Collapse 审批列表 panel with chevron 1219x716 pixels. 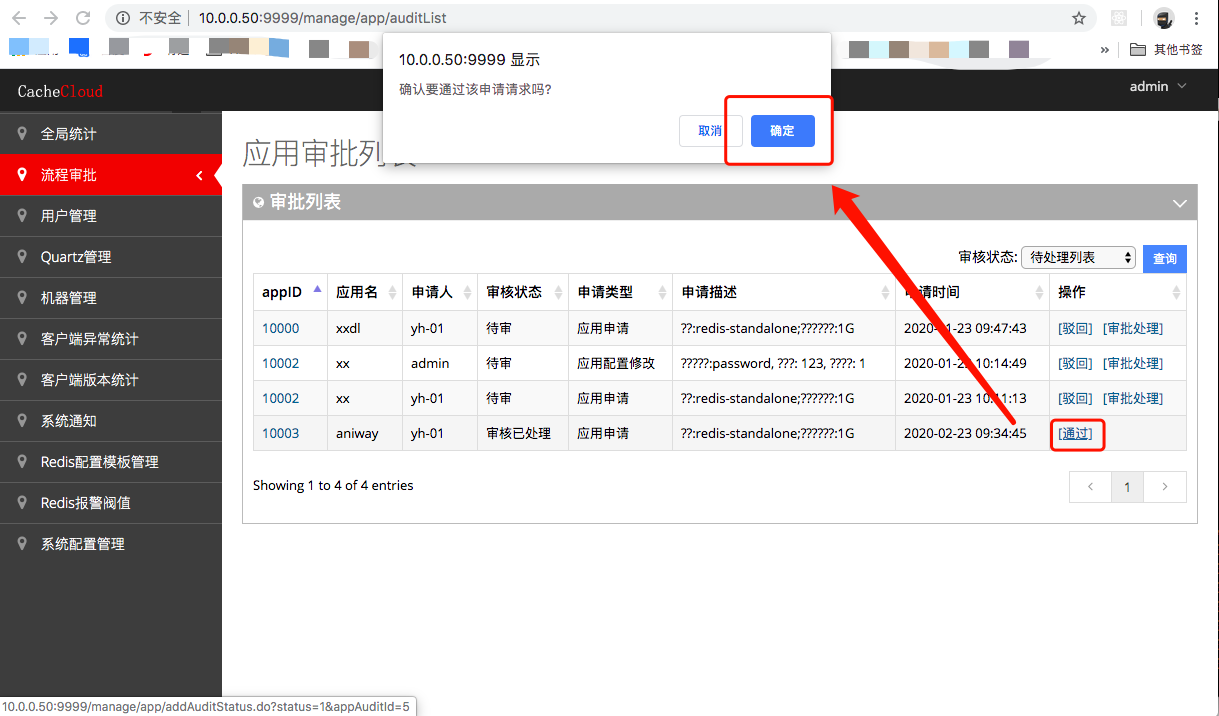(1179, 203)
